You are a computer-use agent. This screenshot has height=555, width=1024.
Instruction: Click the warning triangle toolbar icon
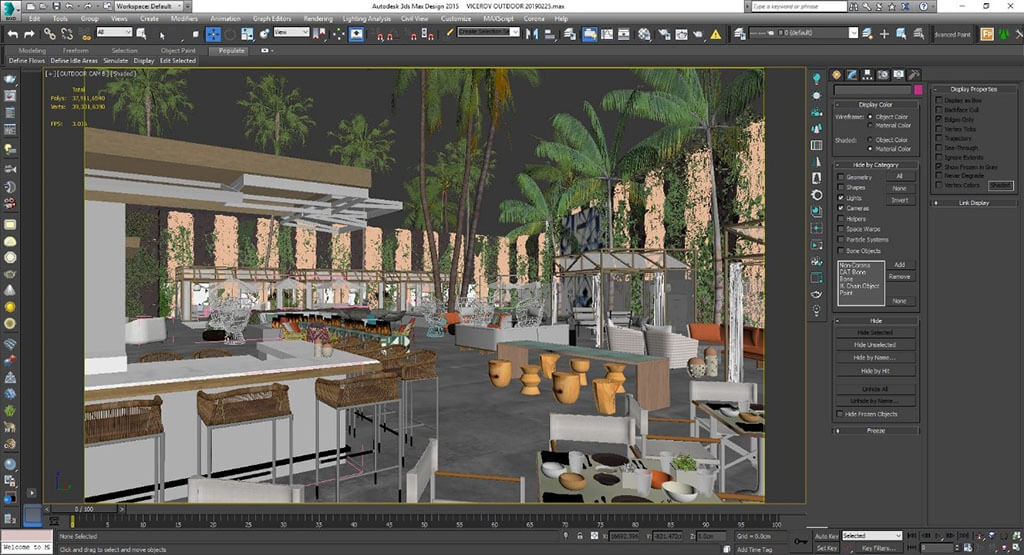click(x=715, y=34)
